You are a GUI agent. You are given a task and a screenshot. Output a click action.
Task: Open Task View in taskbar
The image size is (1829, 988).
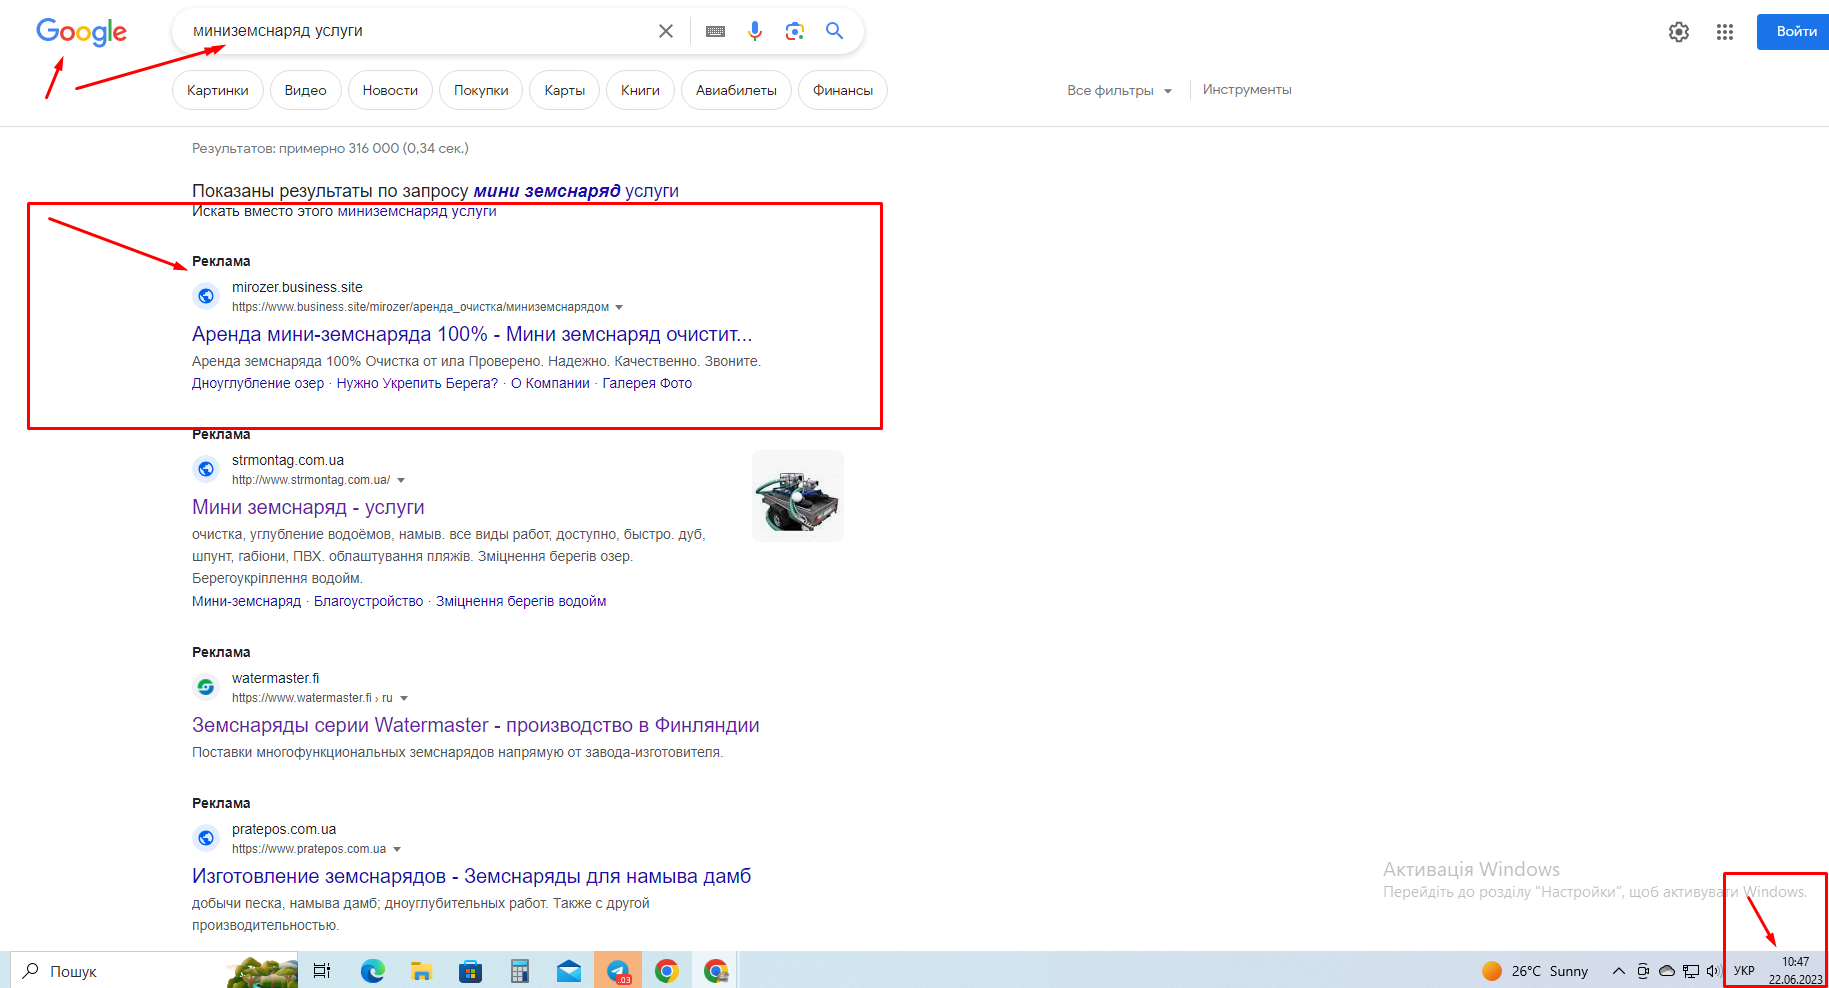click(x=322, y=971)
